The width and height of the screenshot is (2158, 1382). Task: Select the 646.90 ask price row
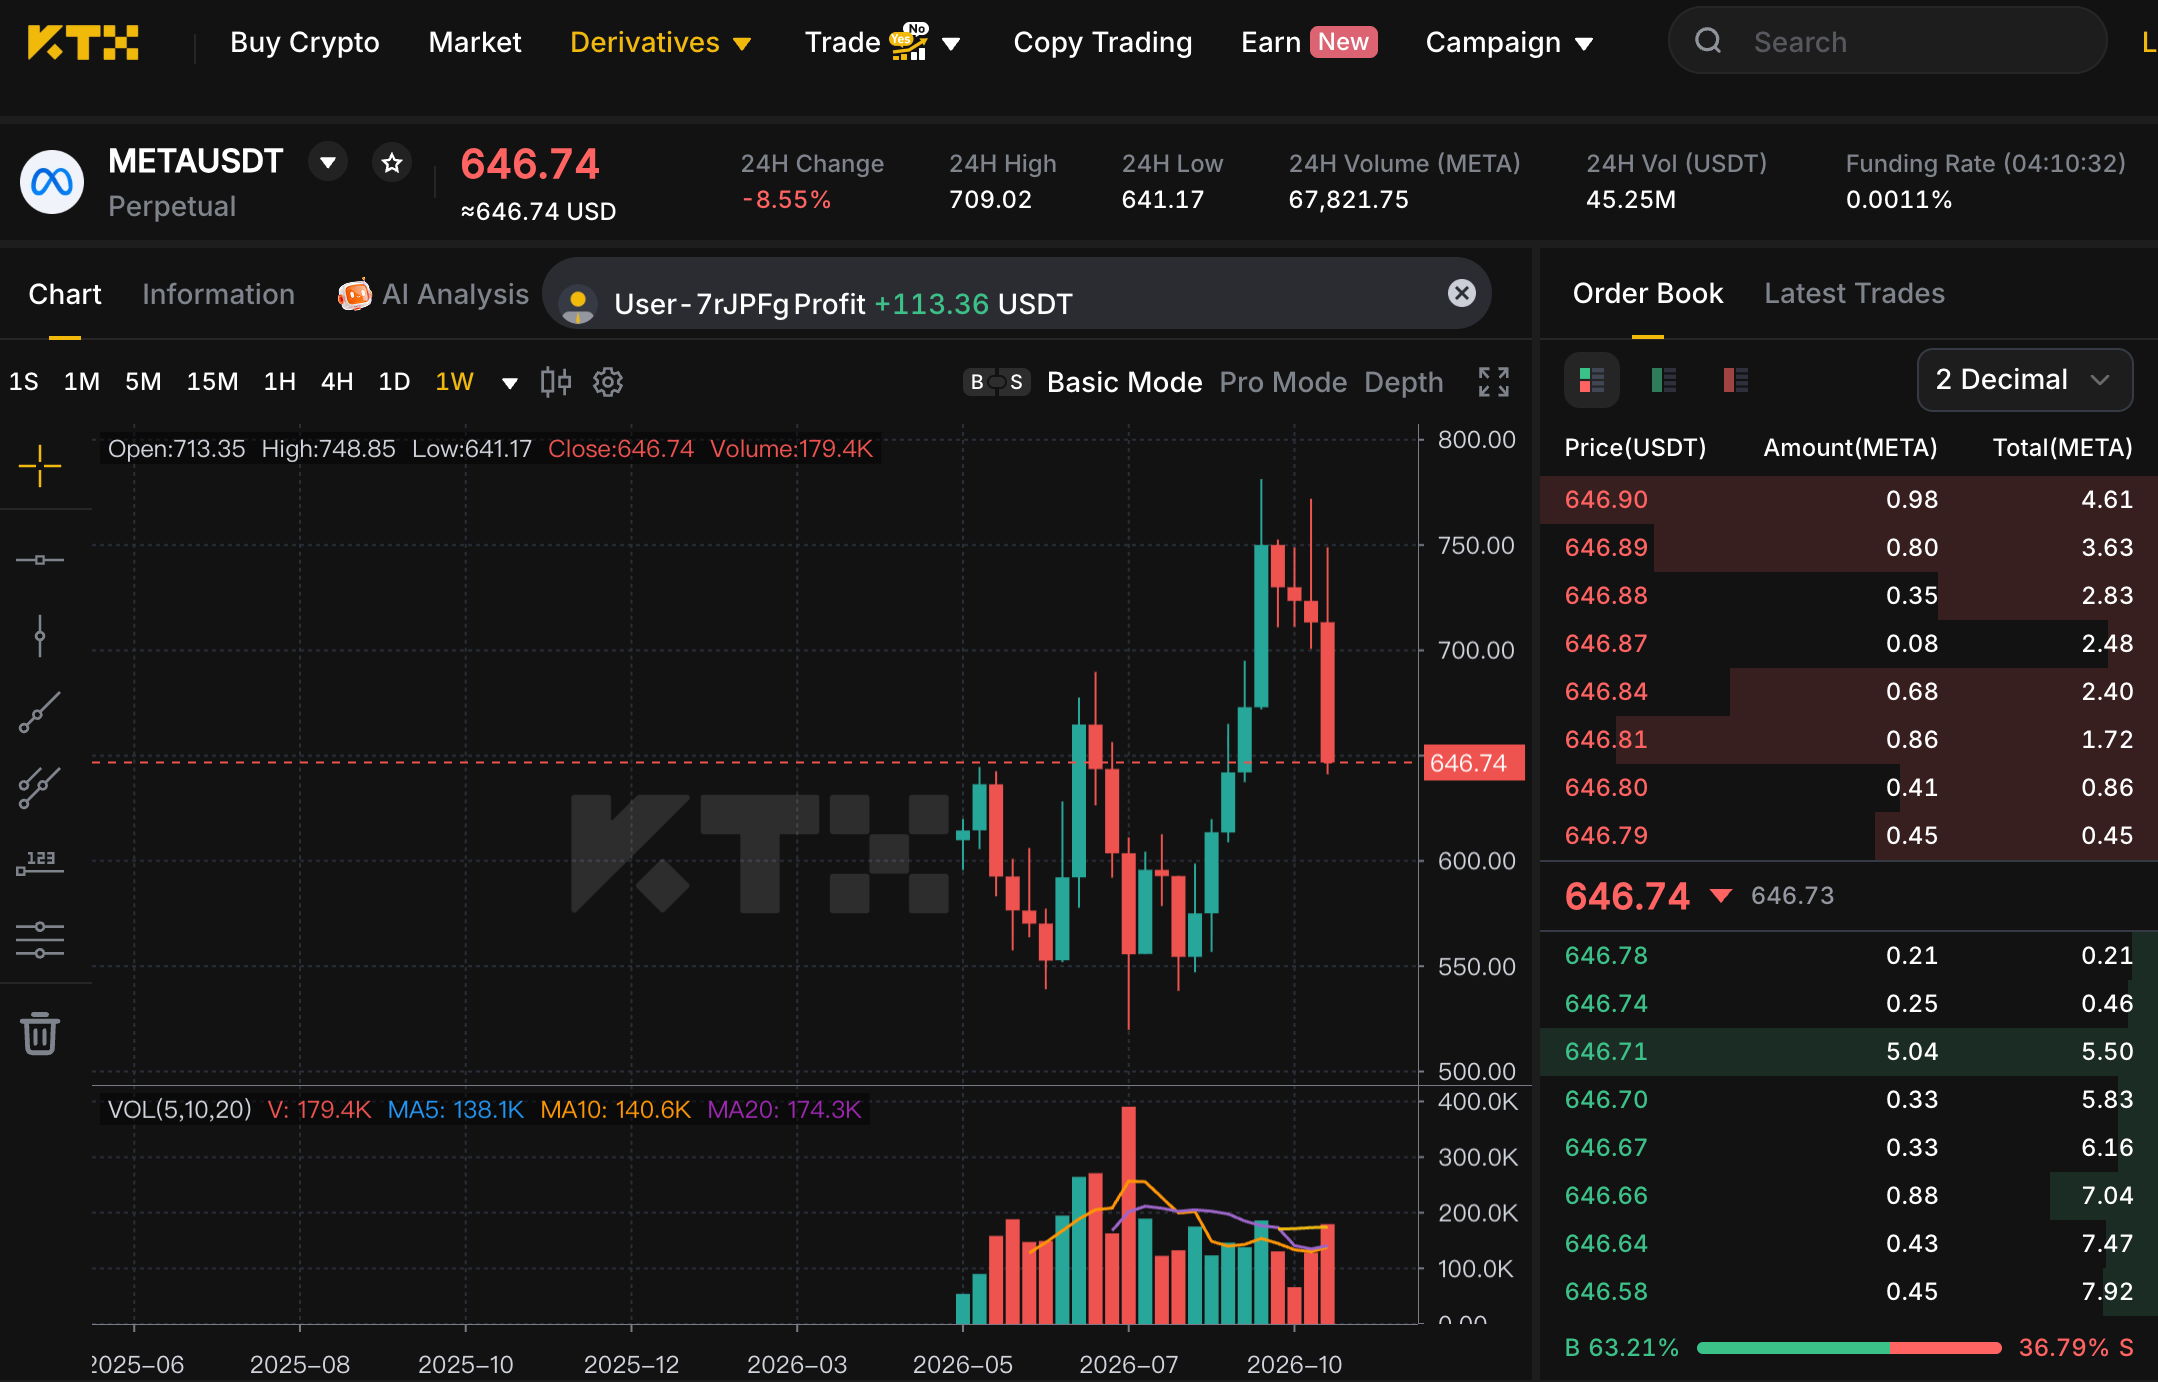click(1849, 499)
